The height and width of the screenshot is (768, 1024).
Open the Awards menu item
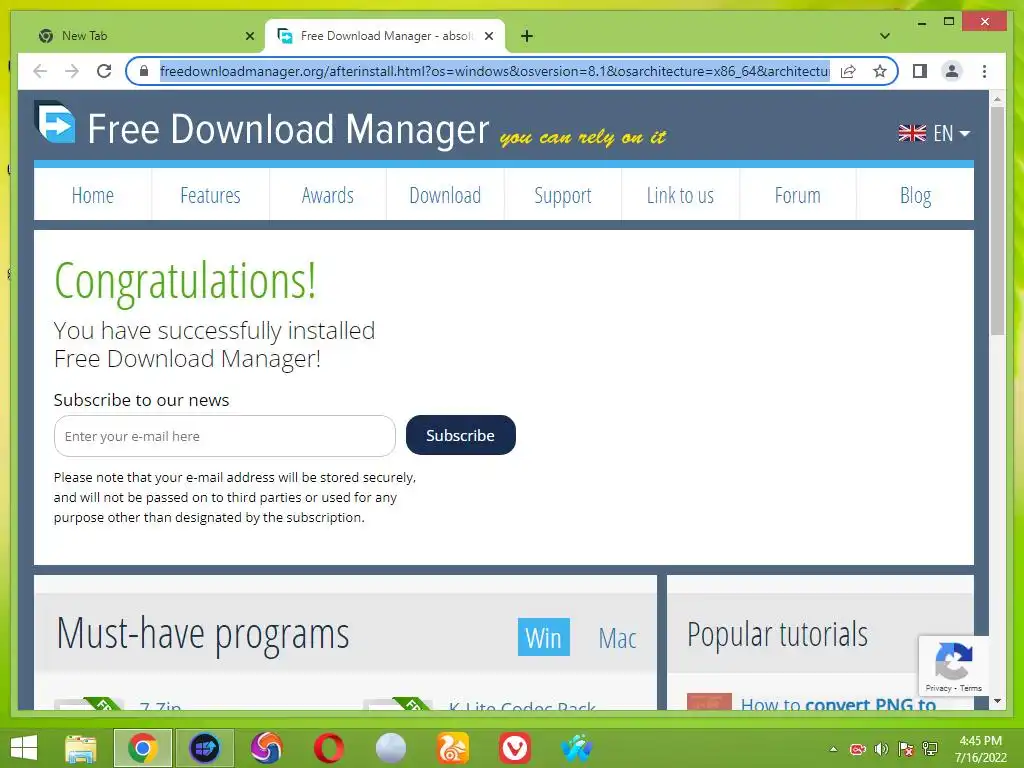(x=328, y=195)
